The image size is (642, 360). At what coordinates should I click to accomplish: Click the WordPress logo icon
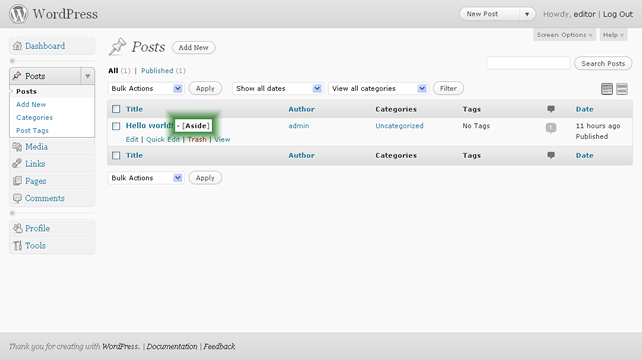pyautogui.click(x=18, y=14)
